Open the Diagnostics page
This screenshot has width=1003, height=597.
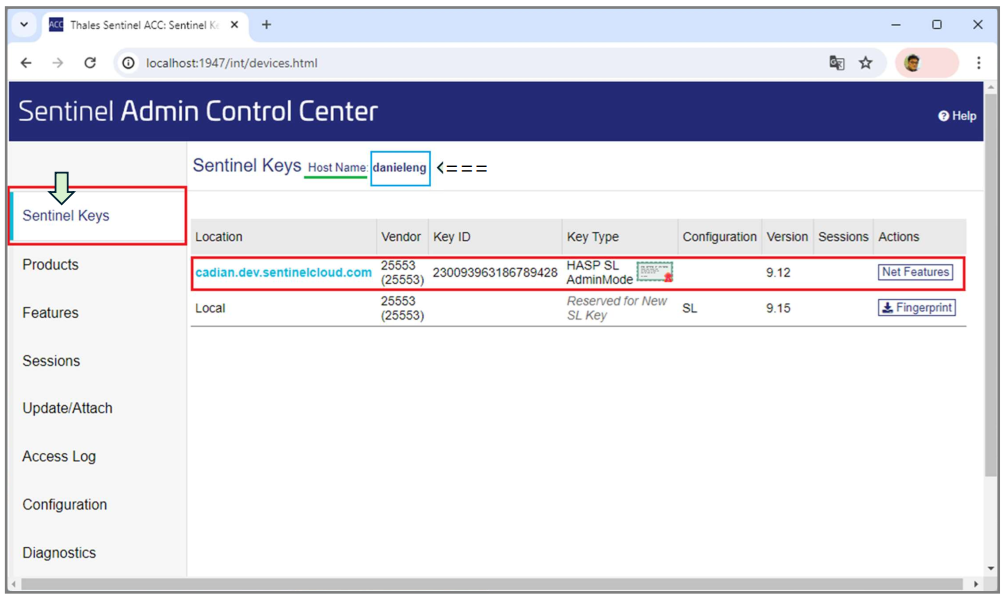(x=59, y=553)
